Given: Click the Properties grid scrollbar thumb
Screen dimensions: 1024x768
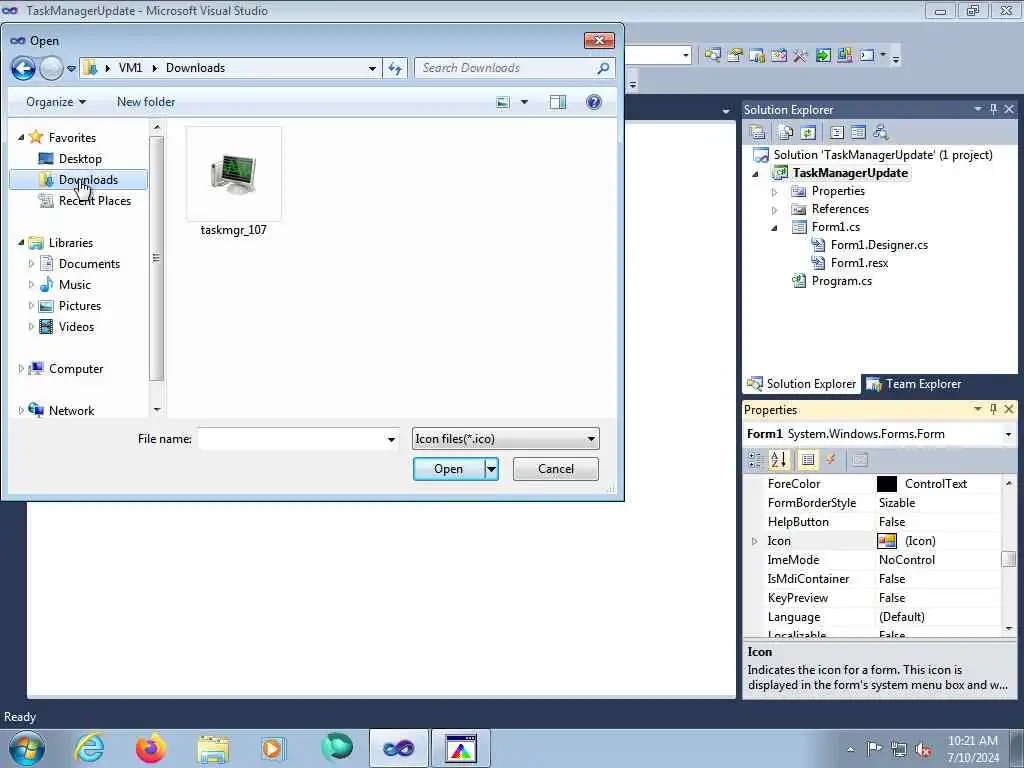Looking at the screenshot, I should (1009, 559).
